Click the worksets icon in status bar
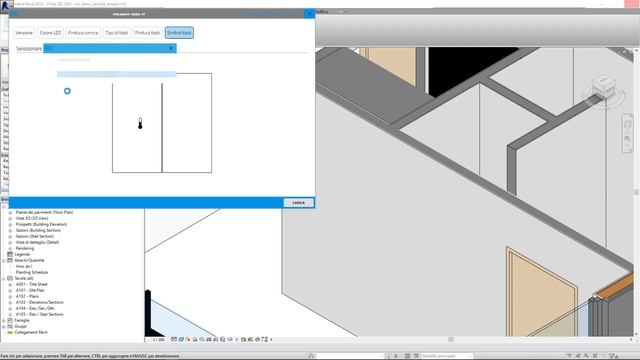 click(x=311, y=356)
